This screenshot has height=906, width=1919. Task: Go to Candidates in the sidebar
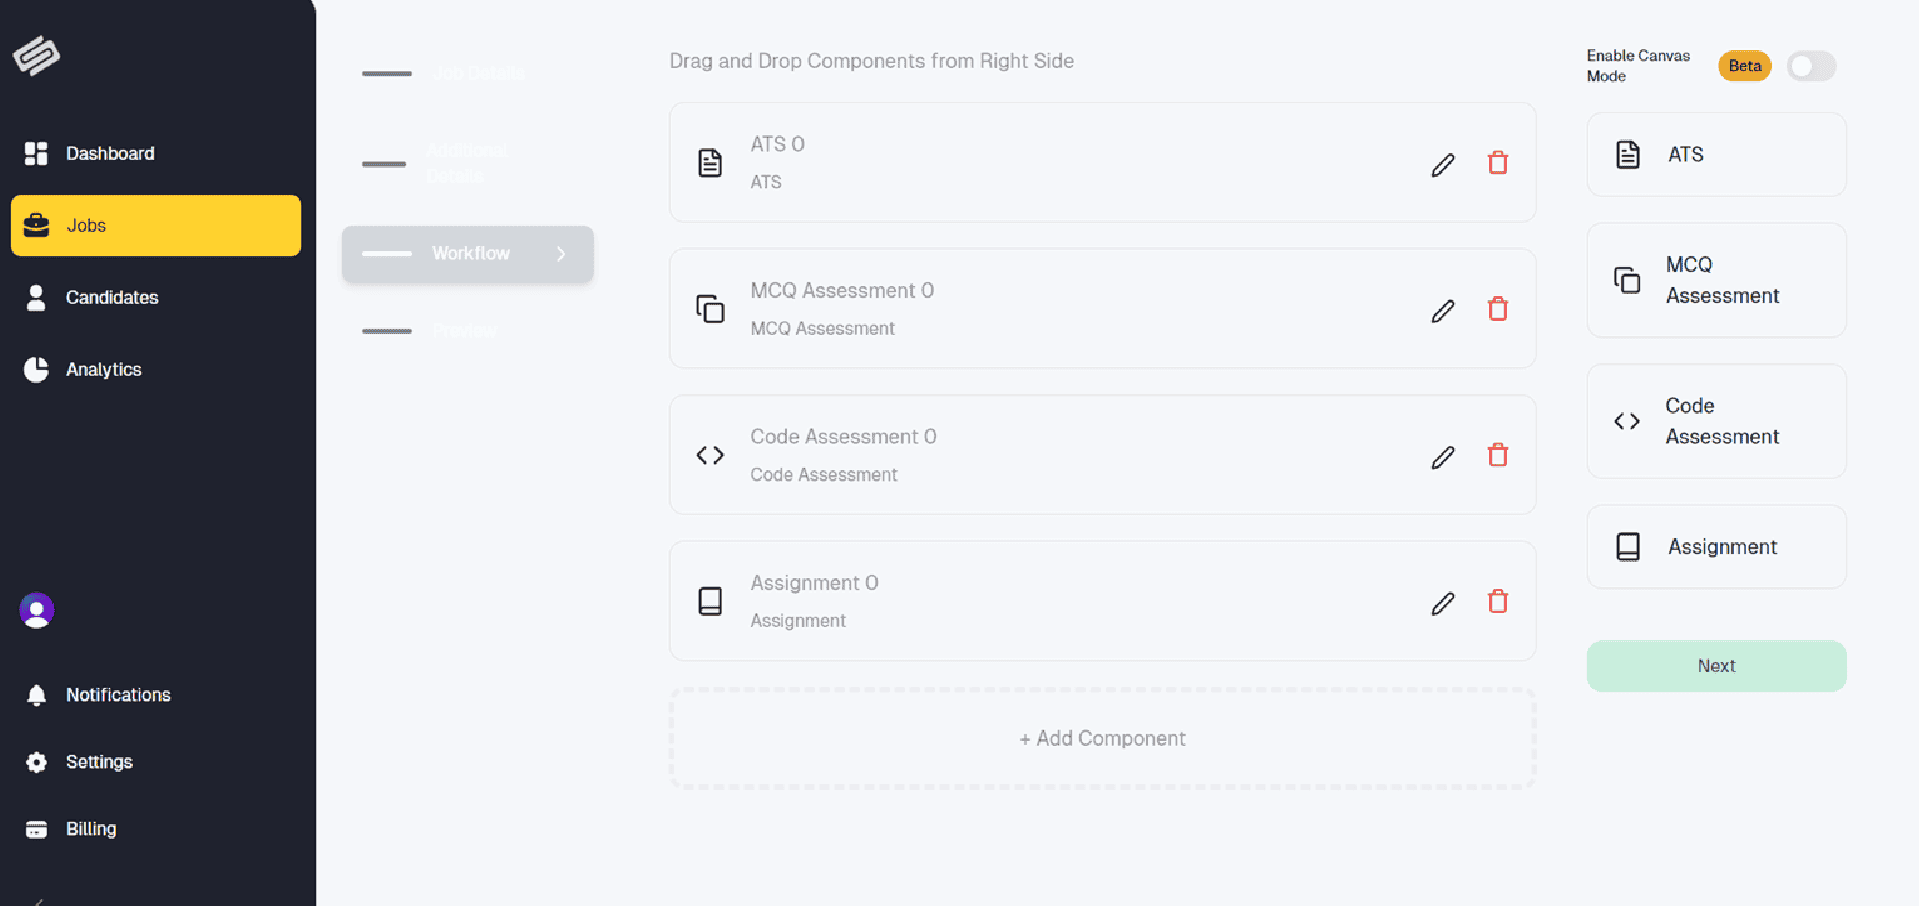111,298
